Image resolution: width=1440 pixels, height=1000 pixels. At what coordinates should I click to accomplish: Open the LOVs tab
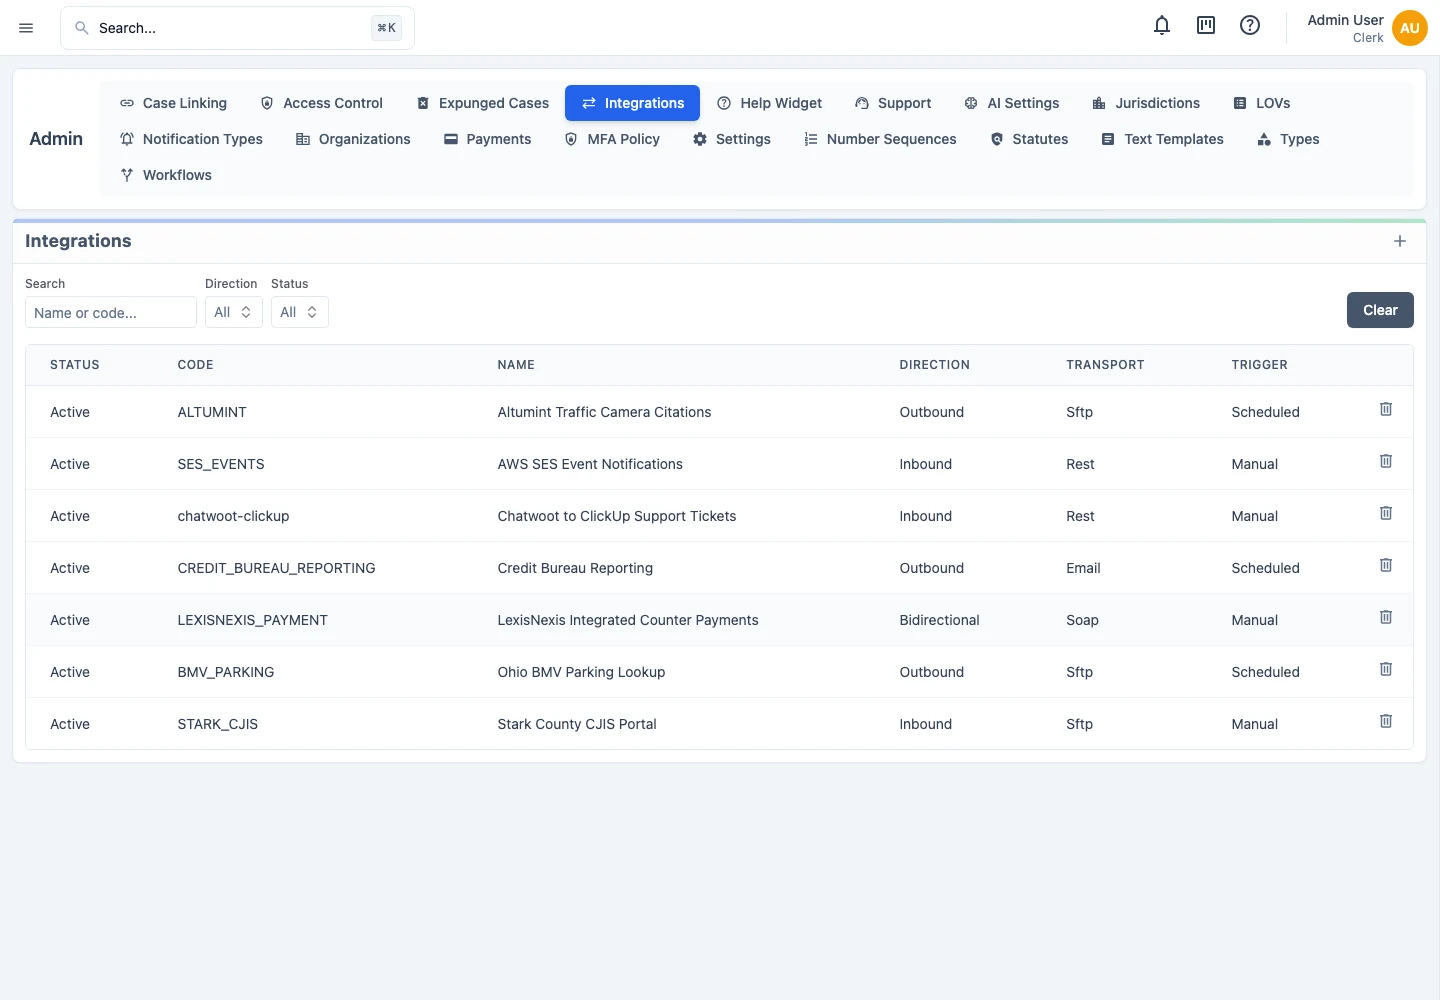[1261, 103]
